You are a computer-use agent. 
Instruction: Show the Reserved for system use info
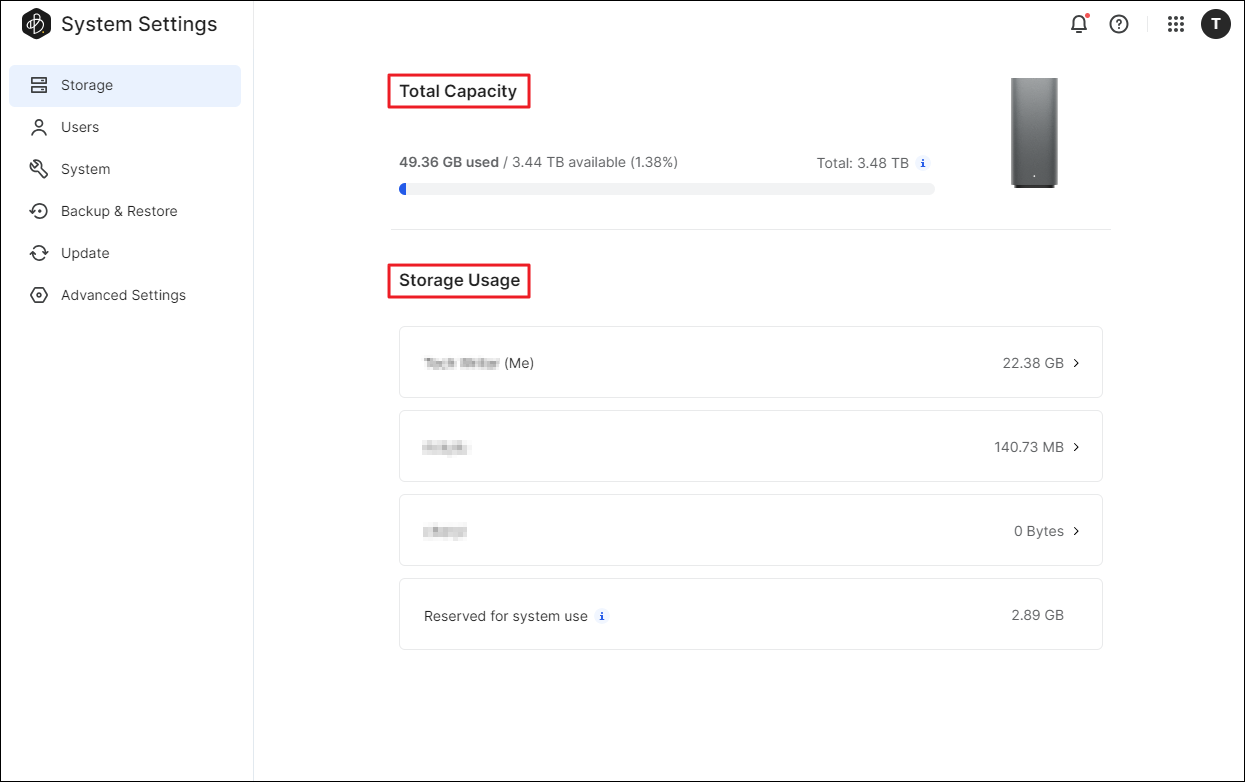coord(602,616)
